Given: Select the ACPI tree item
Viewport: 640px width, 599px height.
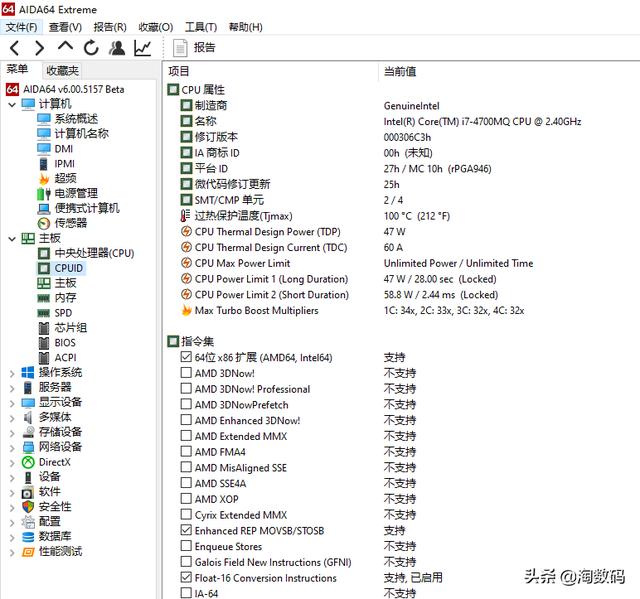Looking at the screenshot, I should tap(65, 358).
